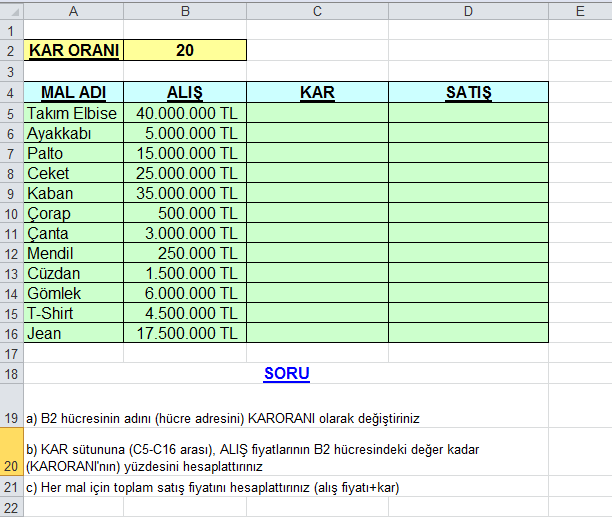Click the SORU hyperlink
This screenshot has height=517, width=612.
[x=286, y=374]
